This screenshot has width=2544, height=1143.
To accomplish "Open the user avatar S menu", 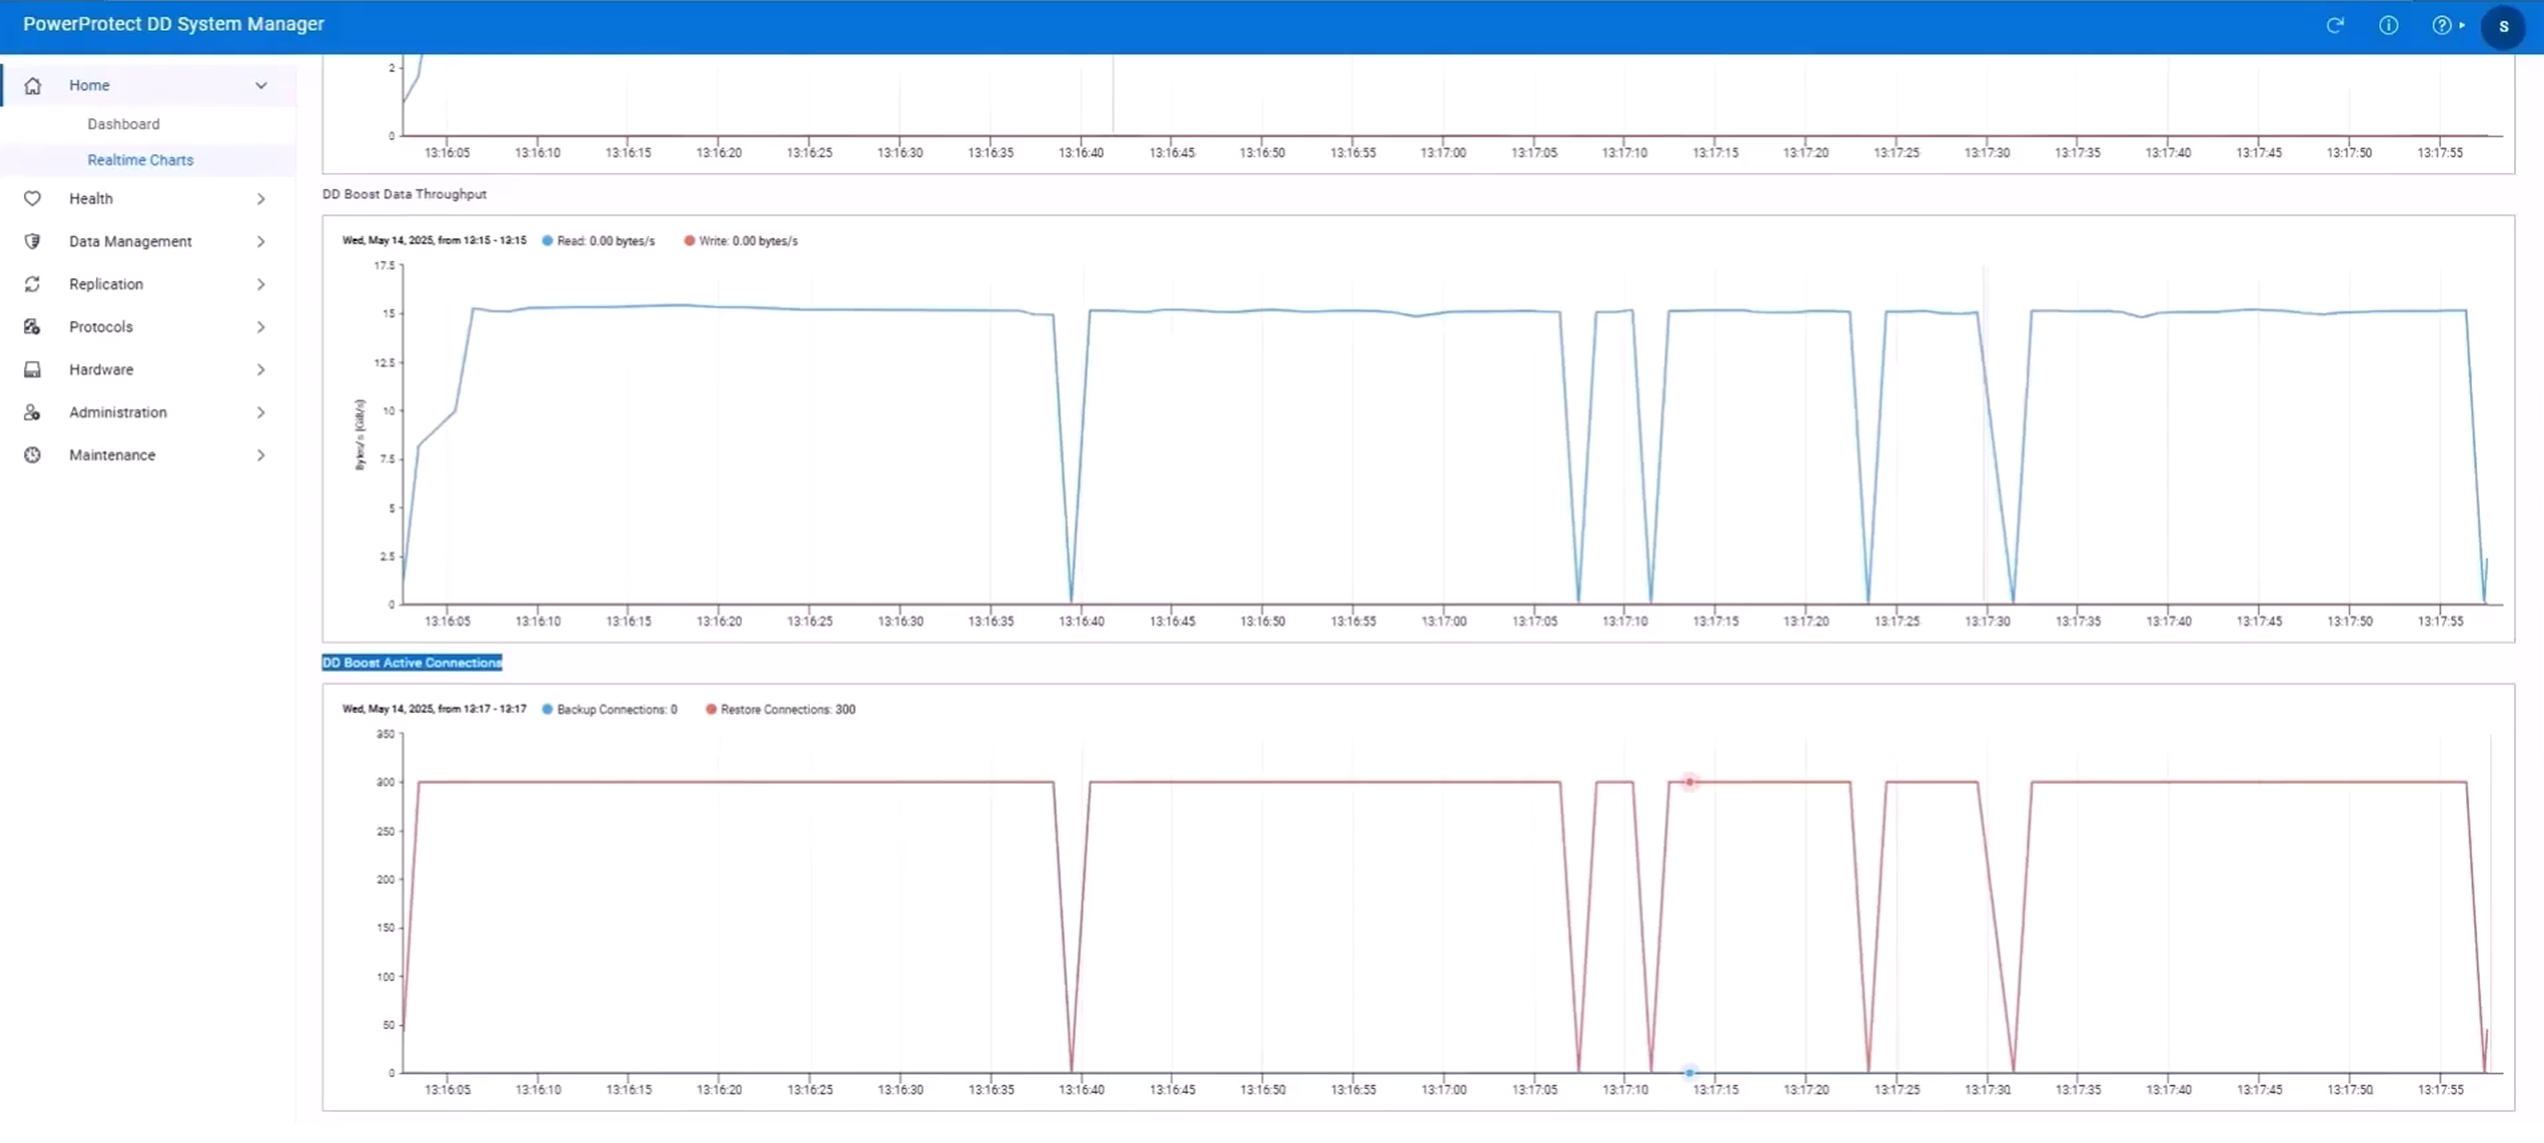I will [2503, 27].
